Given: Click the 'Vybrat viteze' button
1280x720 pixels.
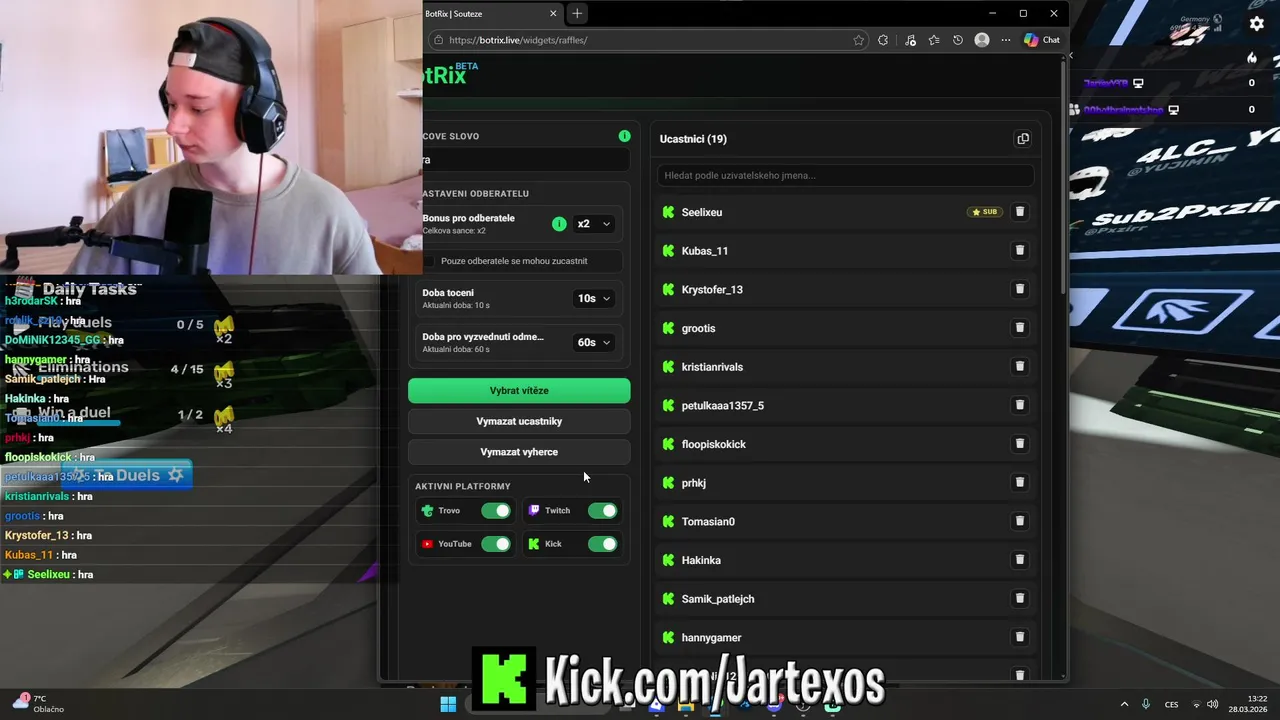Looking at the screenshot, I should 519,391.
